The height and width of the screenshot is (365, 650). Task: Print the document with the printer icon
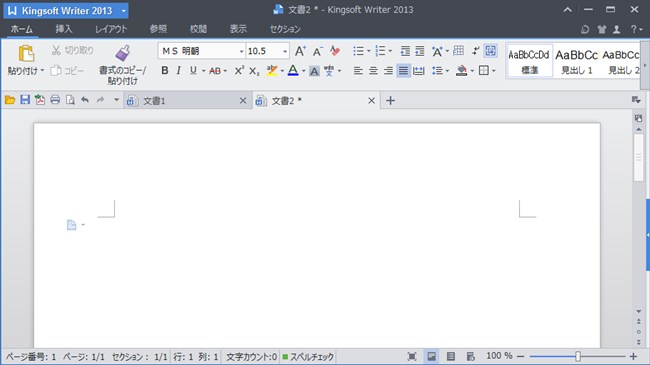pos(55,100)
